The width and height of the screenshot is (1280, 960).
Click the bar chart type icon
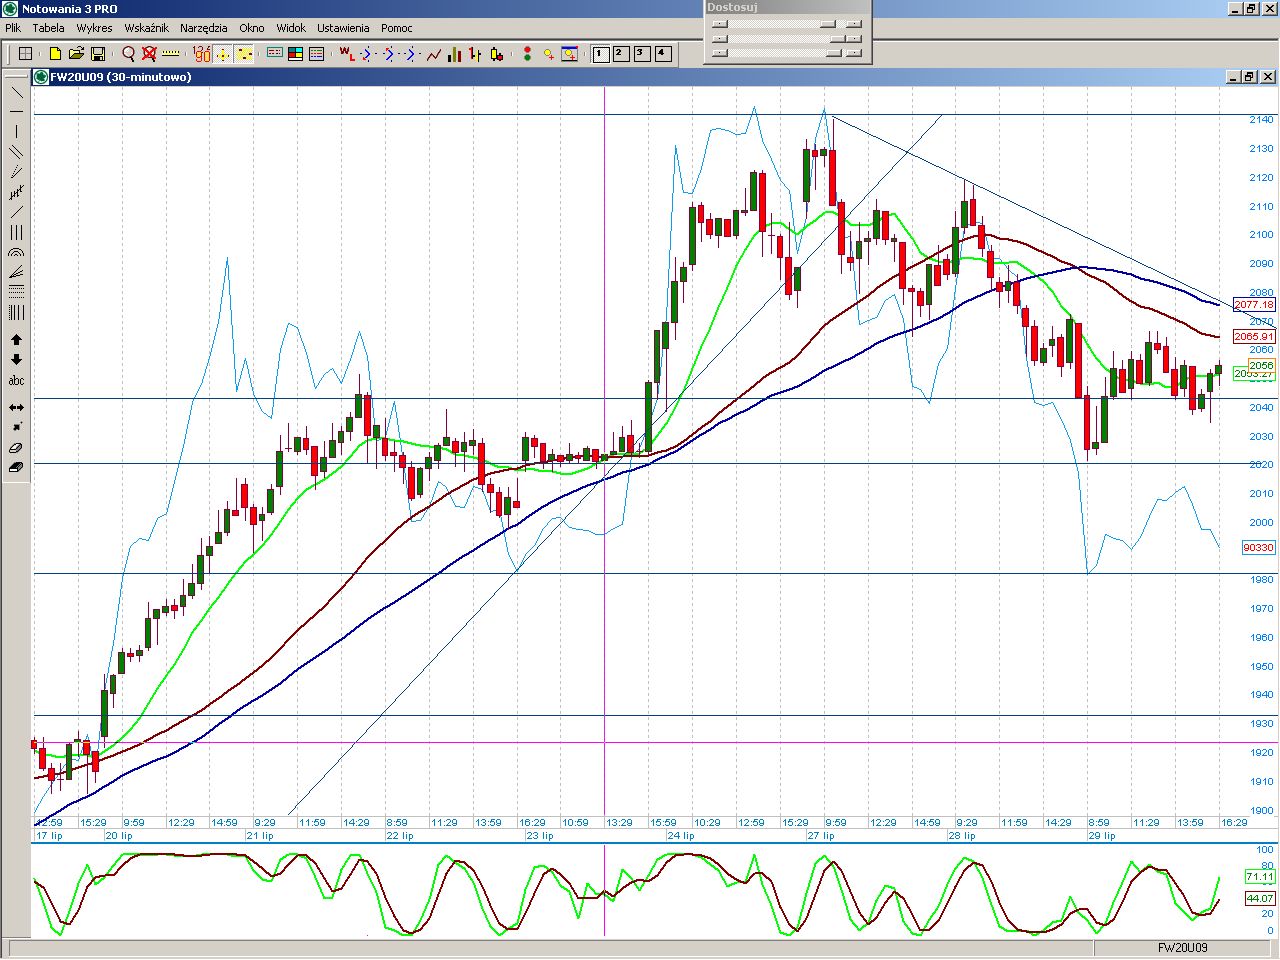454,54
